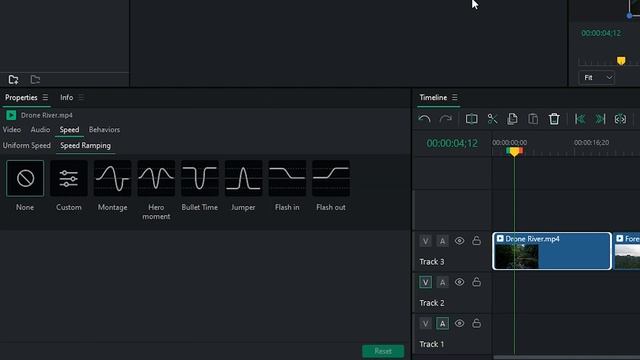Add new folder in media bin
640x360 pixels.
click(13, 79)
